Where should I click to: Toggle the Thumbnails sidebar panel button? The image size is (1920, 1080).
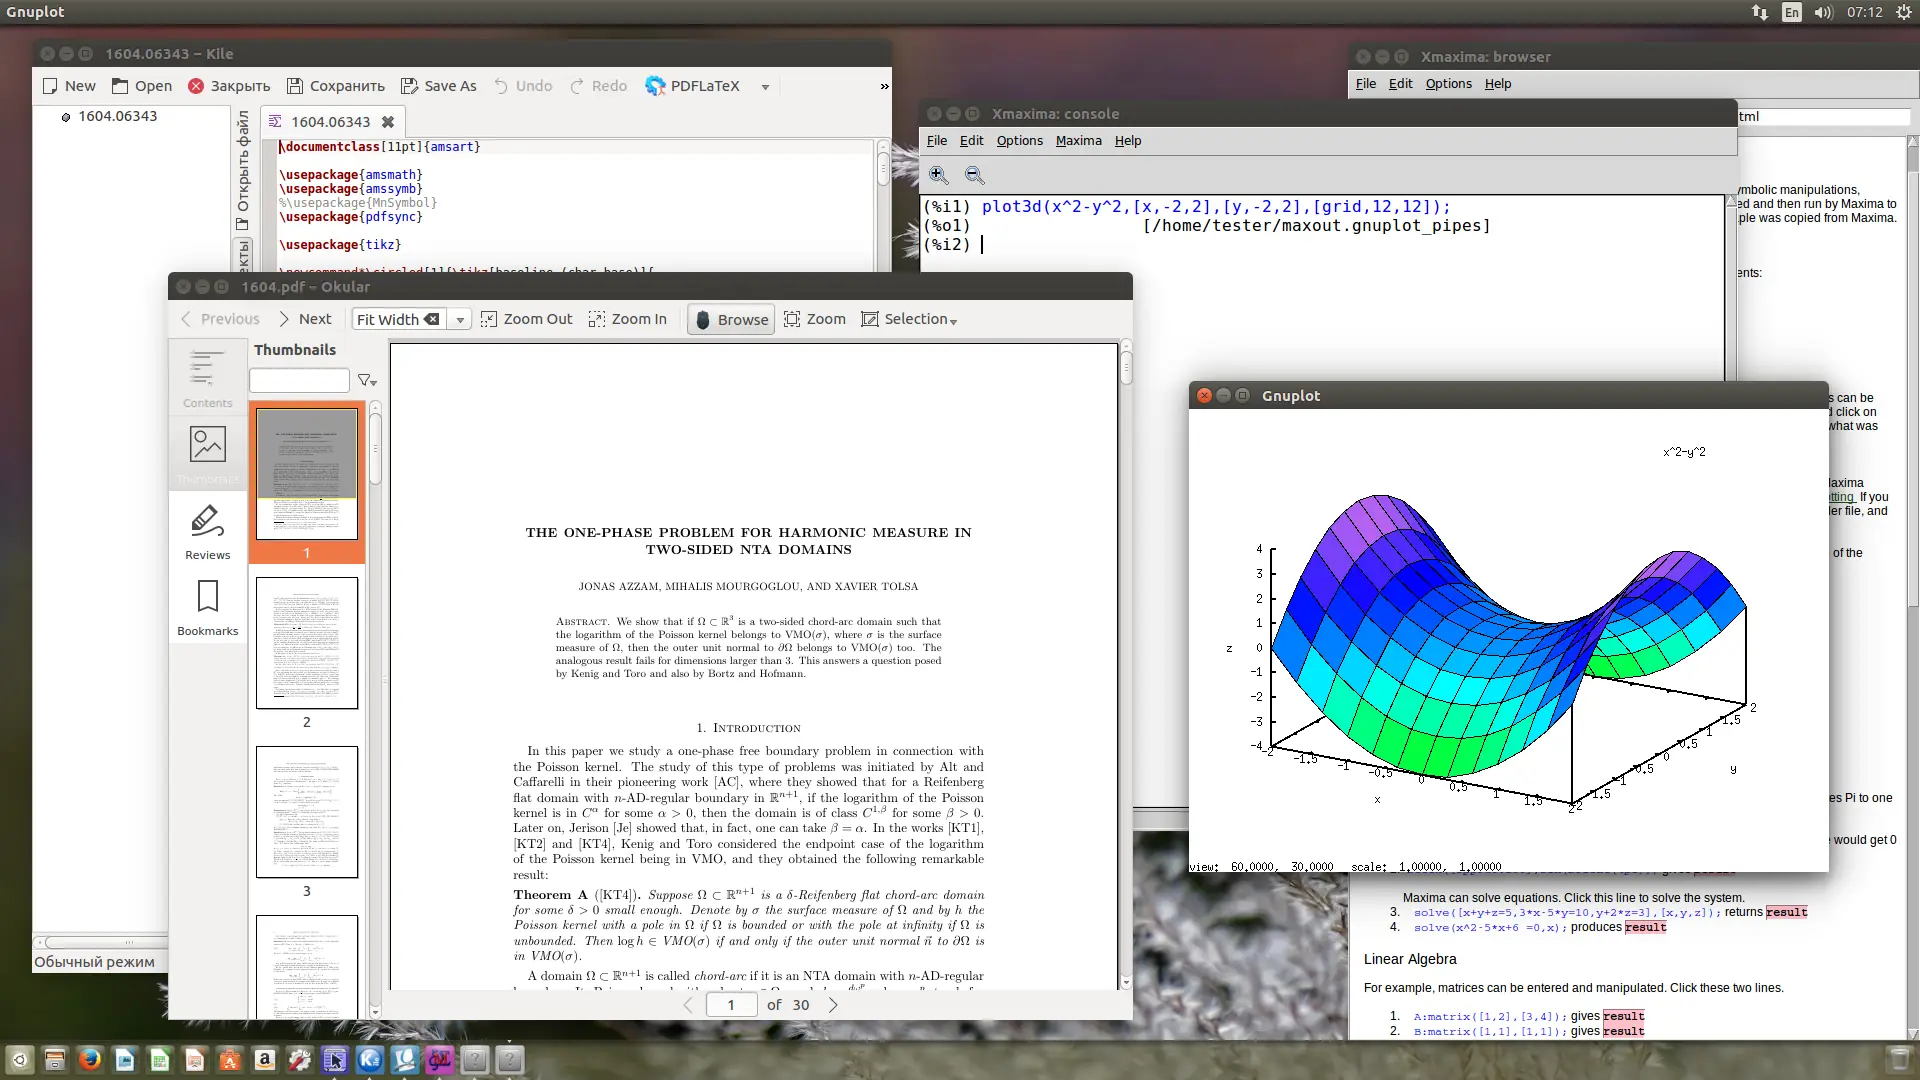tap(207, 452)
